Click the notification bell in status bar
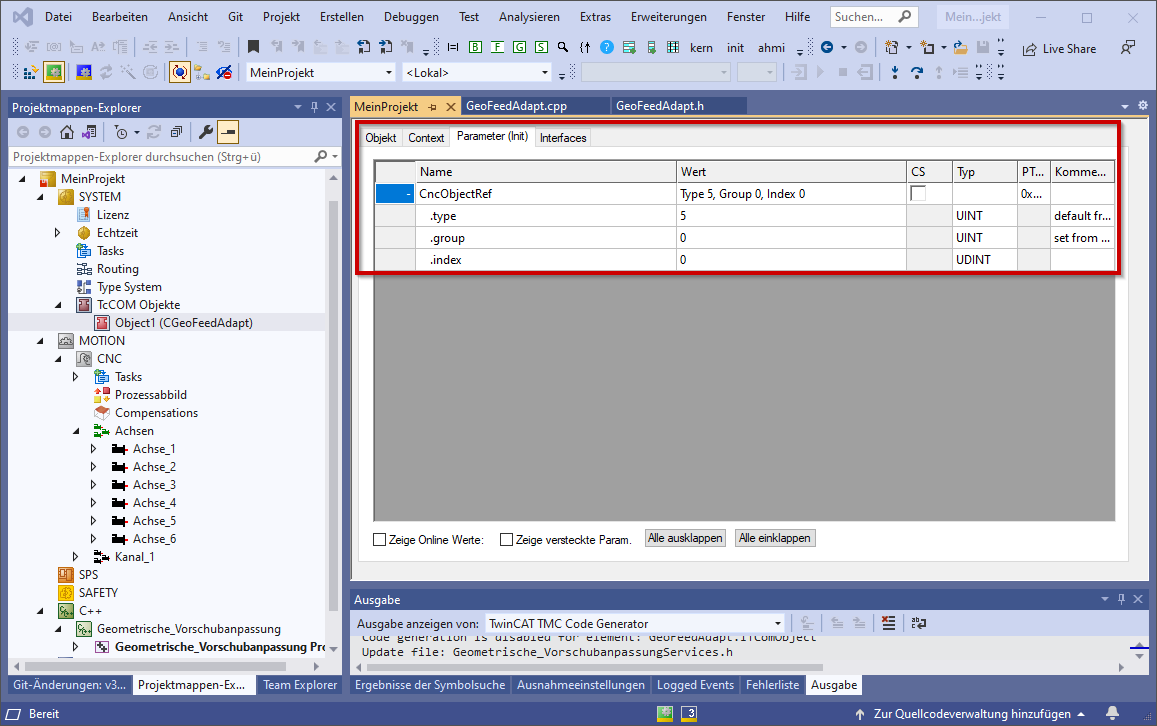 (x=1112, y=713)
